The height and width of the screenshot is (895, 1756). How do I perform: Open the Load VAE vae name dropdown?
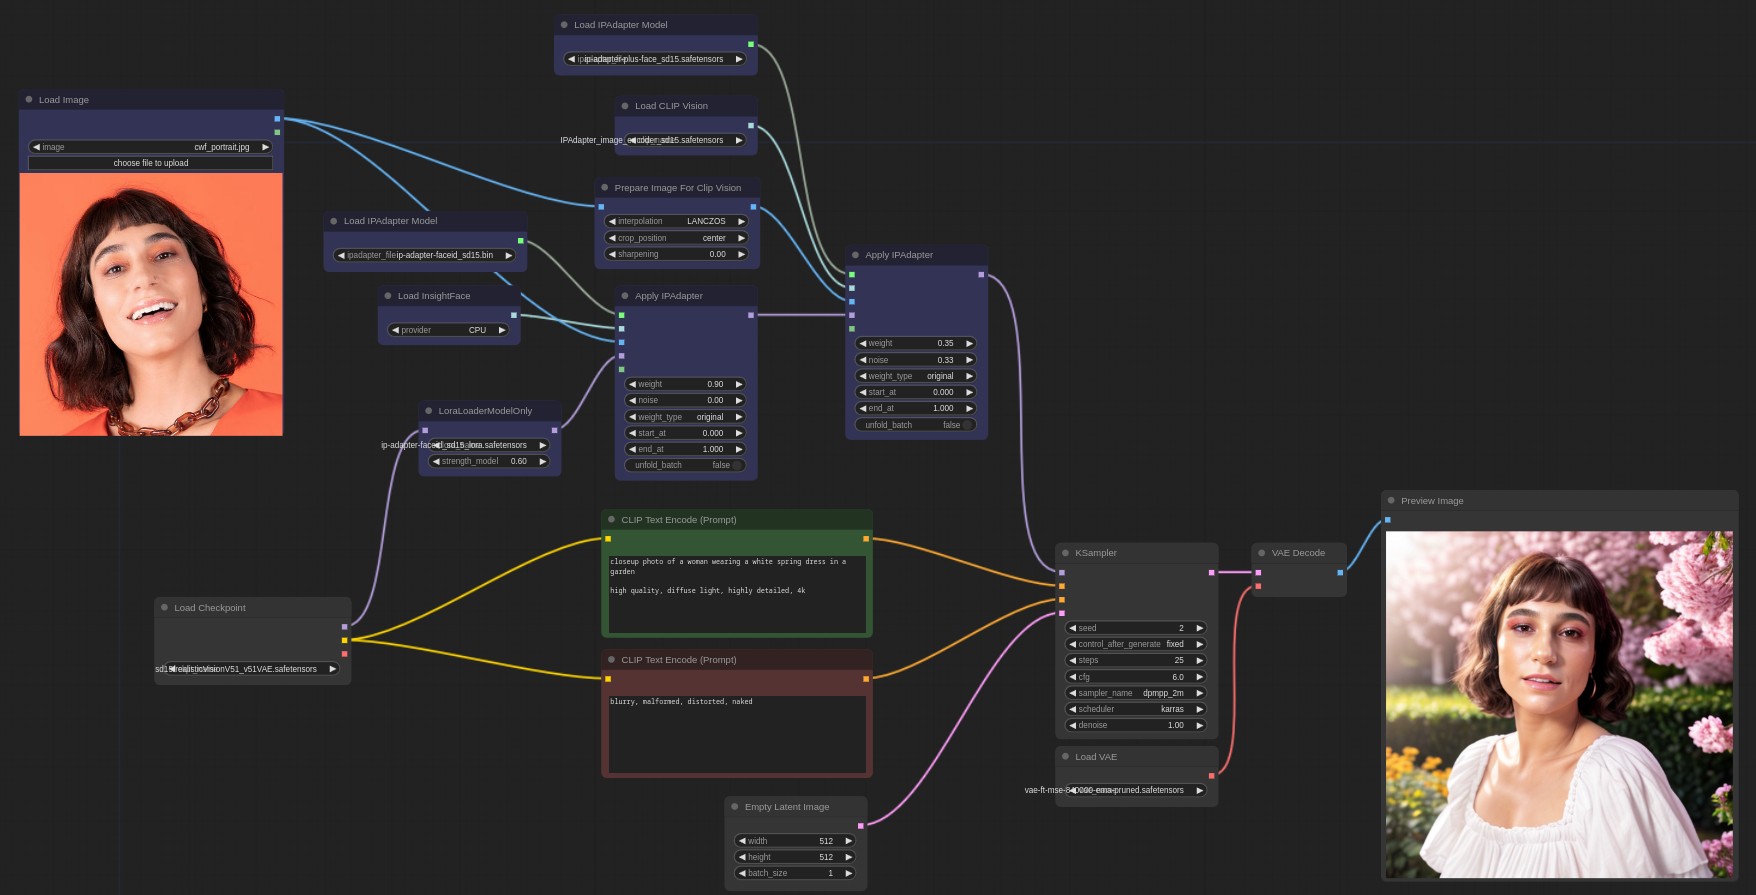tap(1136, 790)
